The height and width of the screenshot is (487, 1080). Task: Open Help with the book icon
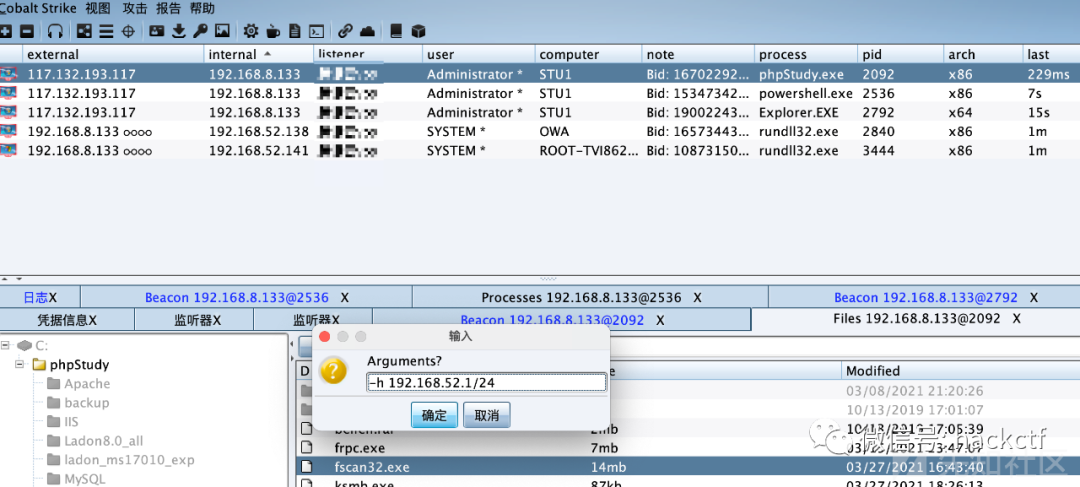pos(396,31)
